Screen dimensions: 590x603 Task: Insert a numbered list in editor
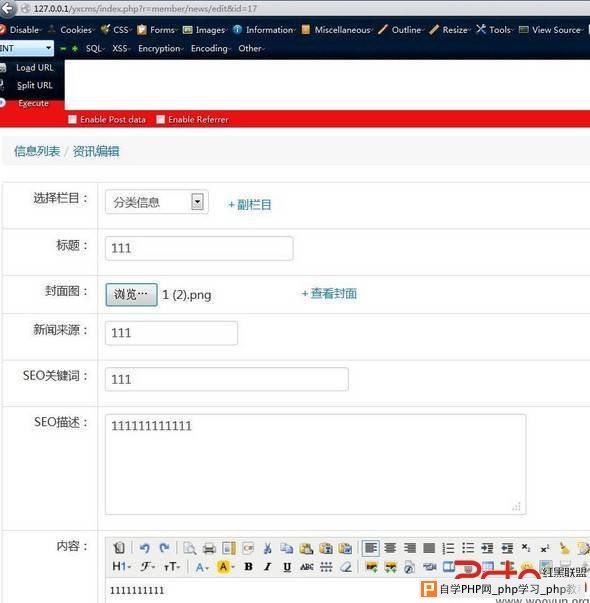tap(448, 548)
